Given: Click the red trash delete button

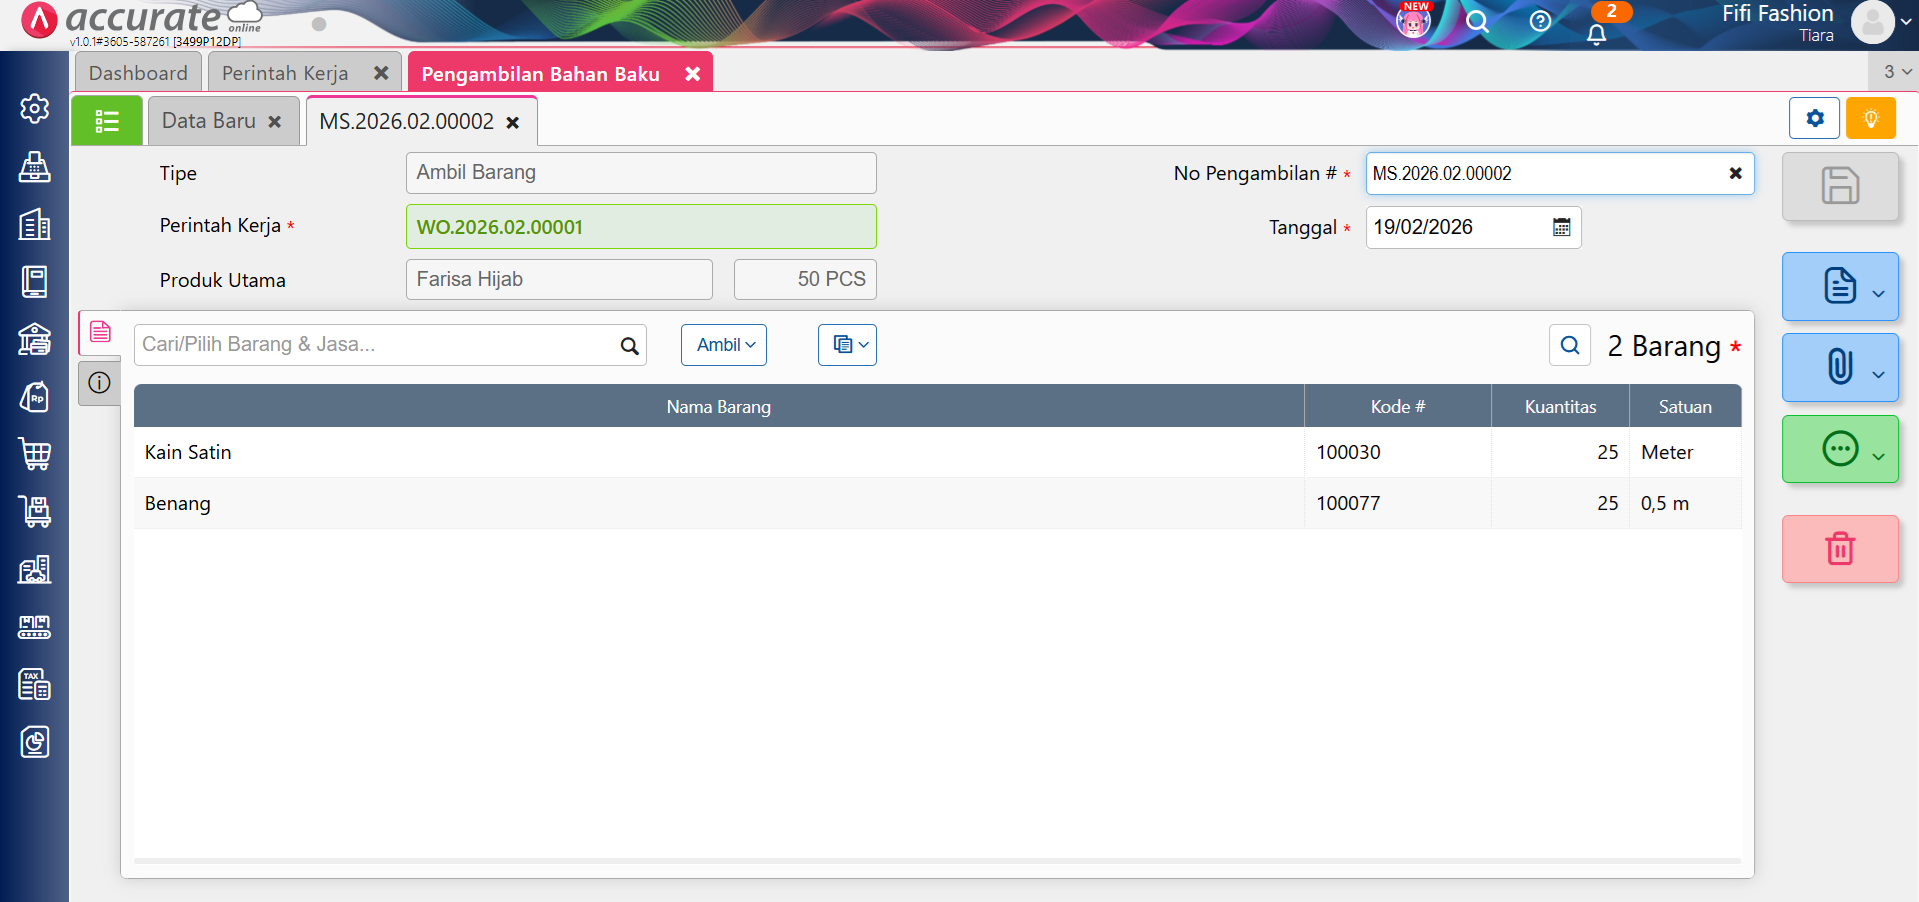Looking at the screenshot, I should [x=1839, y=549].
